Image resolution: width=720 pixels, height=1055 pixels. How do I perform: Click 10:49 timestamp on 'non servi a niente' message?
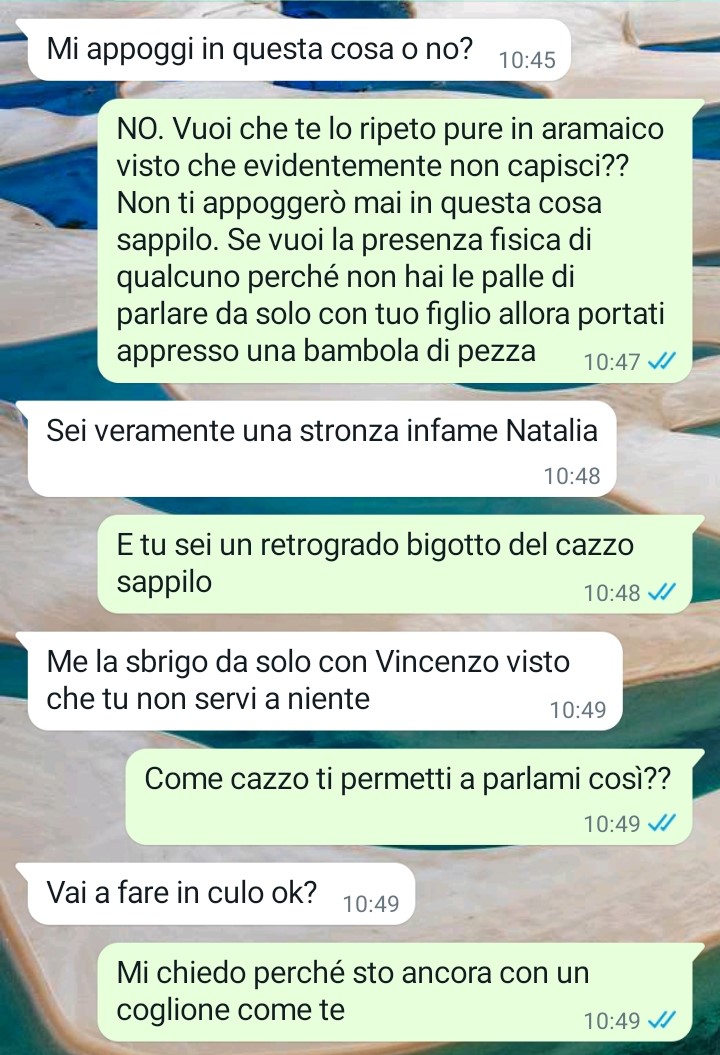578,710
